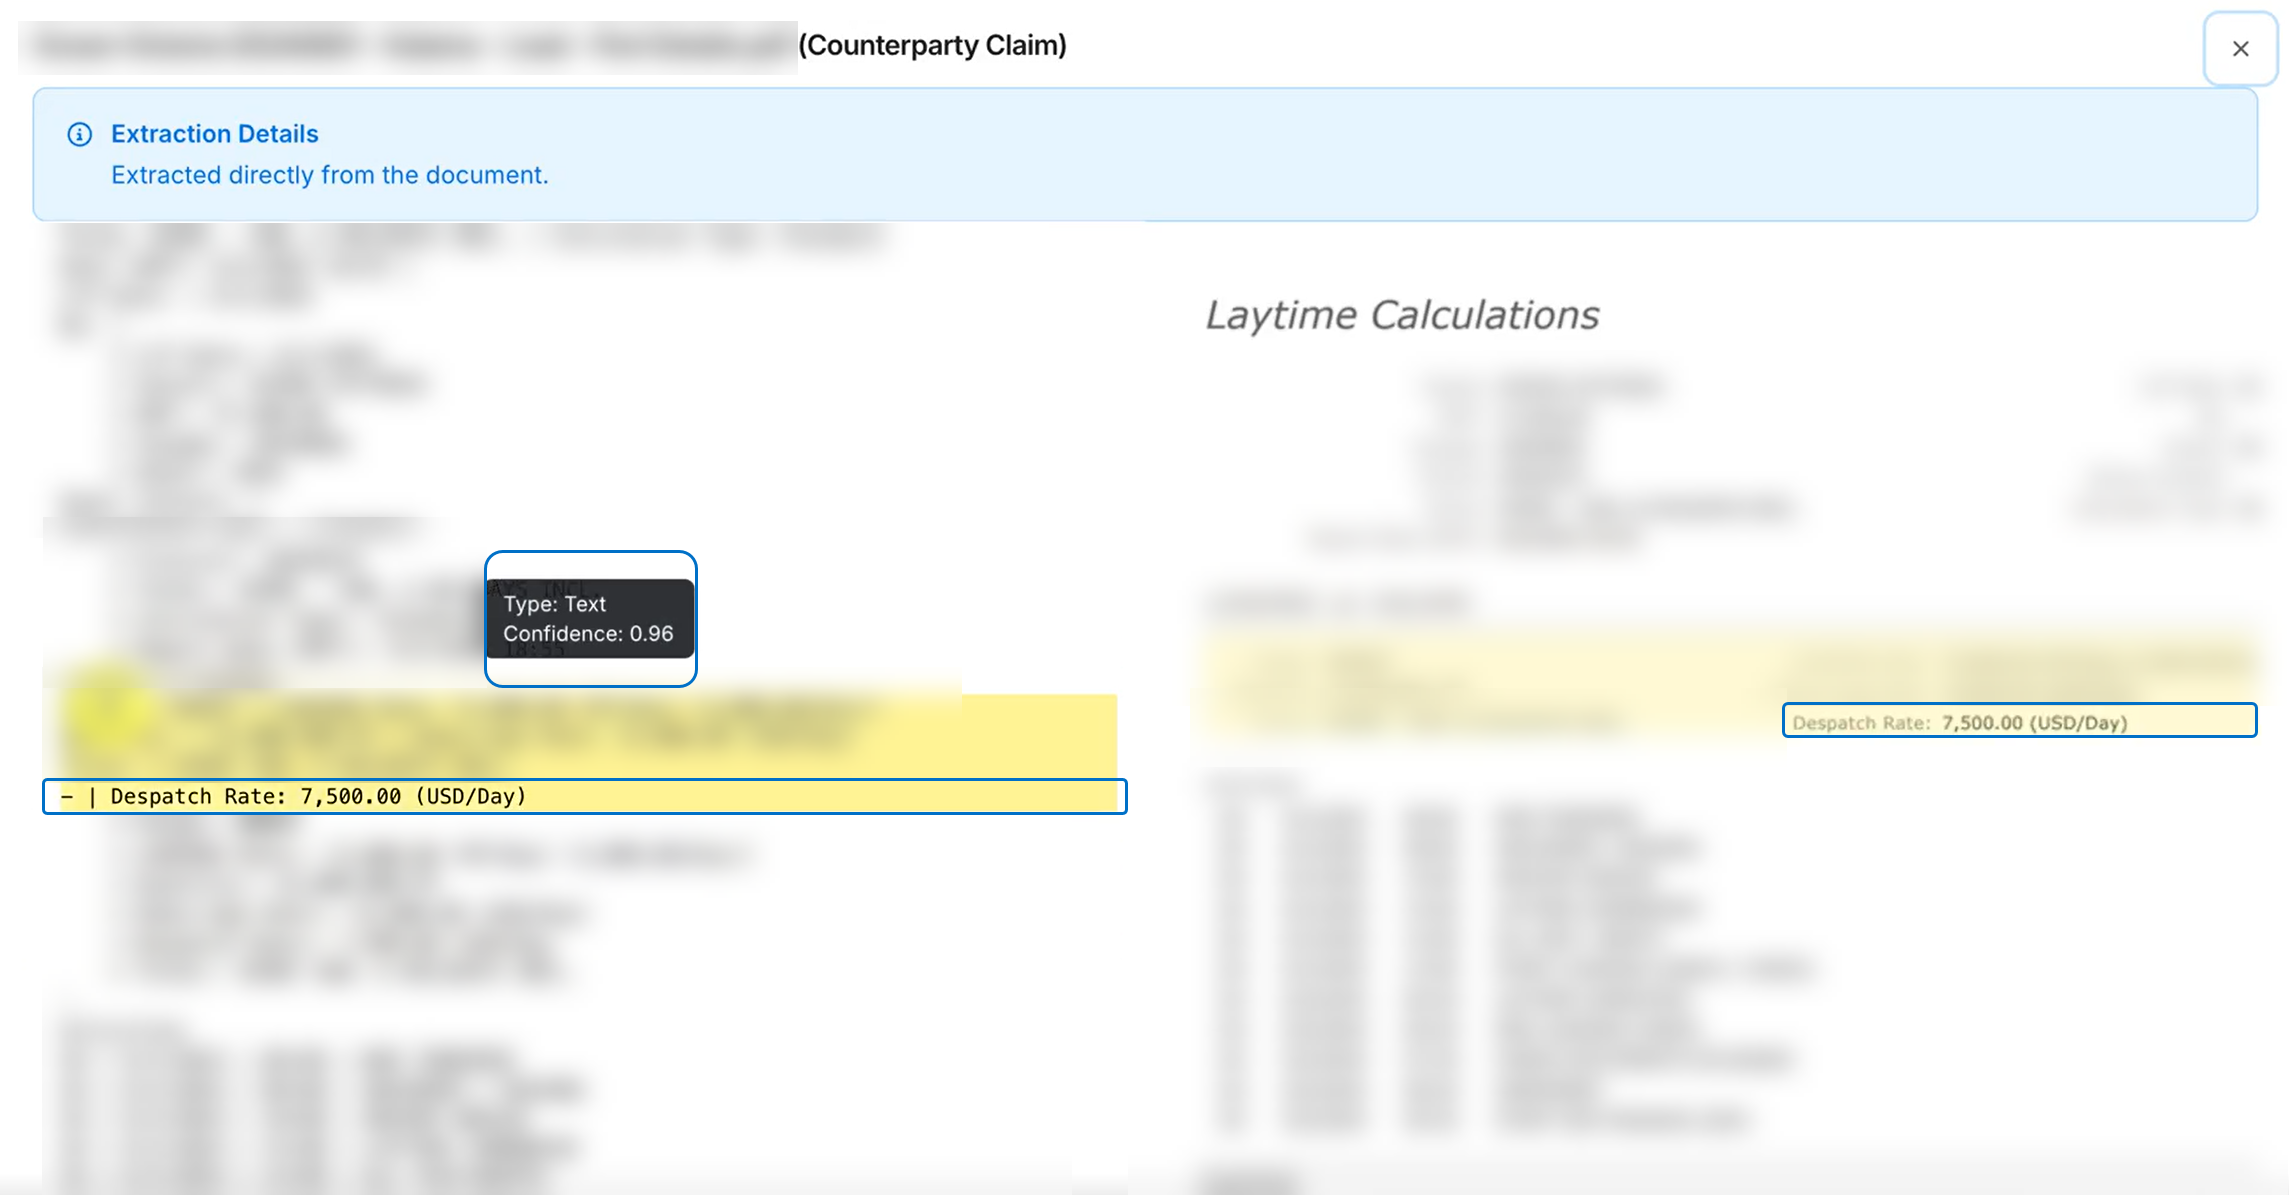Click the Laytime Calculations heading

1401,315
